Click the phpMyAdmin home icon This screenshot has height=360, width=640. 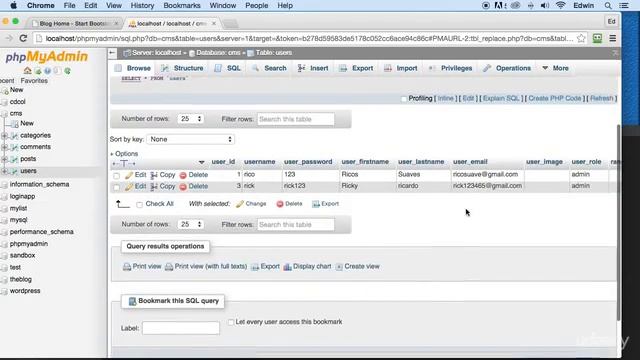tap(27, 71)
